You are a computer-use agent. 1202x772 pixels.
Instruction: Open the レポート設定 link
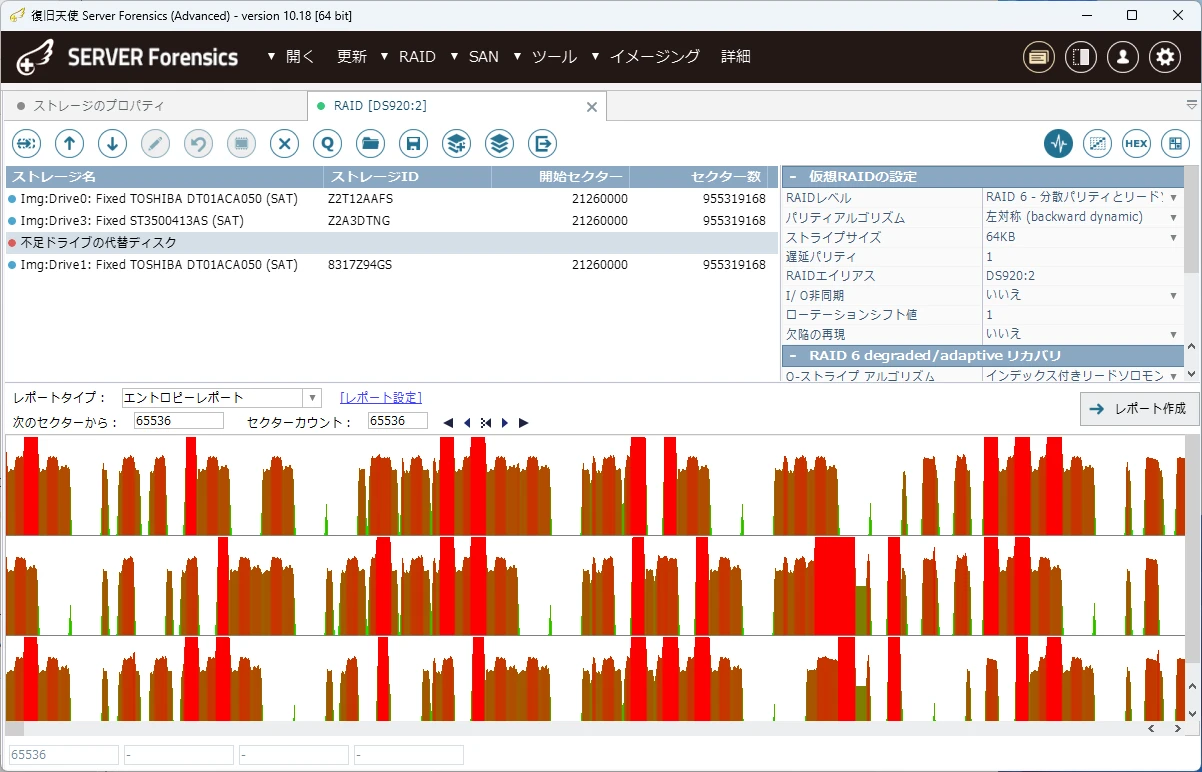[381, 398]
